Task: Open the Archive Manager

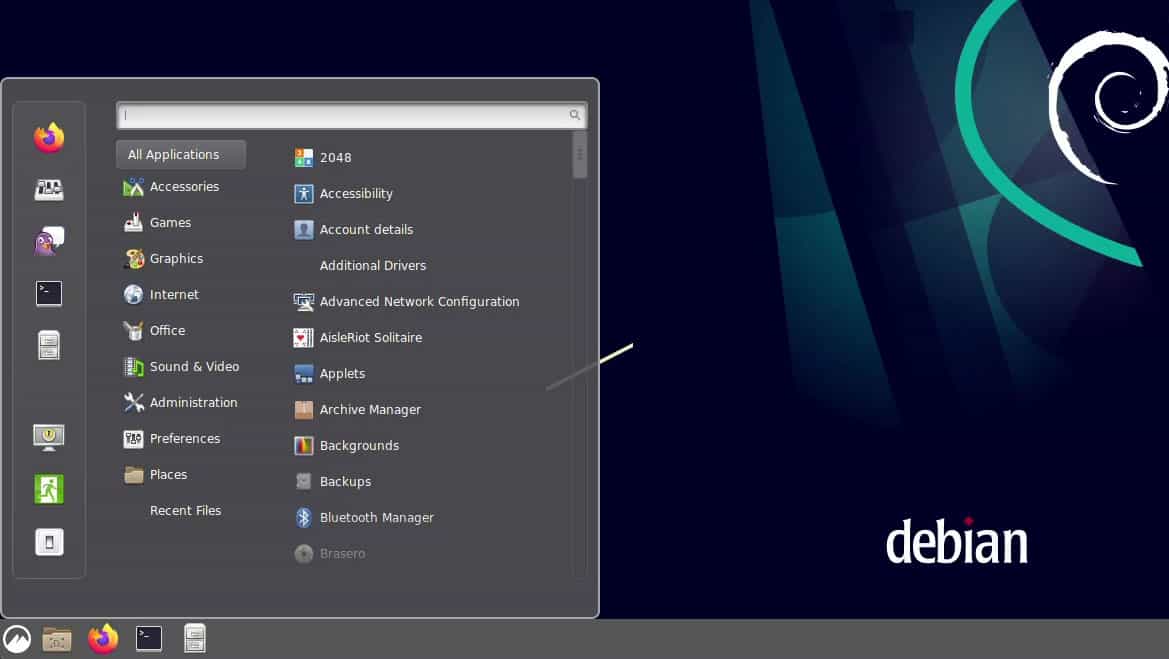Action: [x=370, y=409]
